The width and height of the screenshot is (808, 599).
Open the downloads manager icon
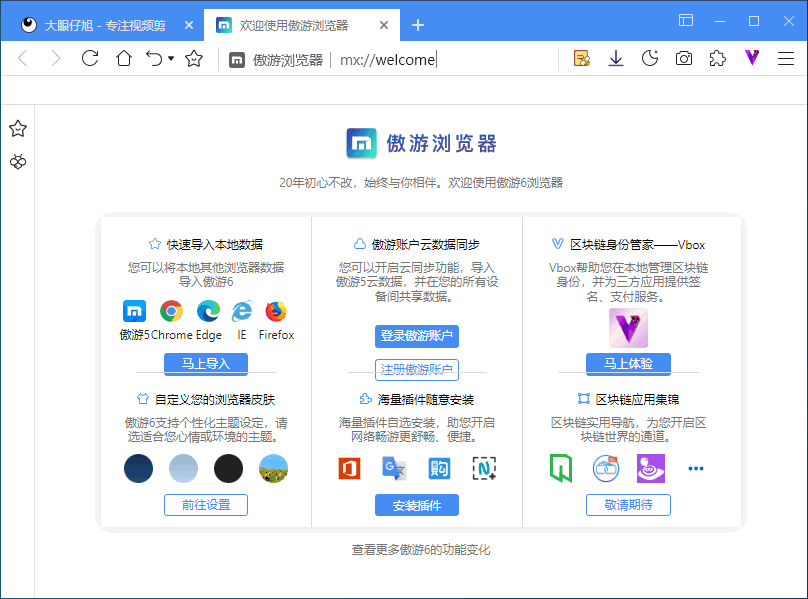(x=616, y=58)
